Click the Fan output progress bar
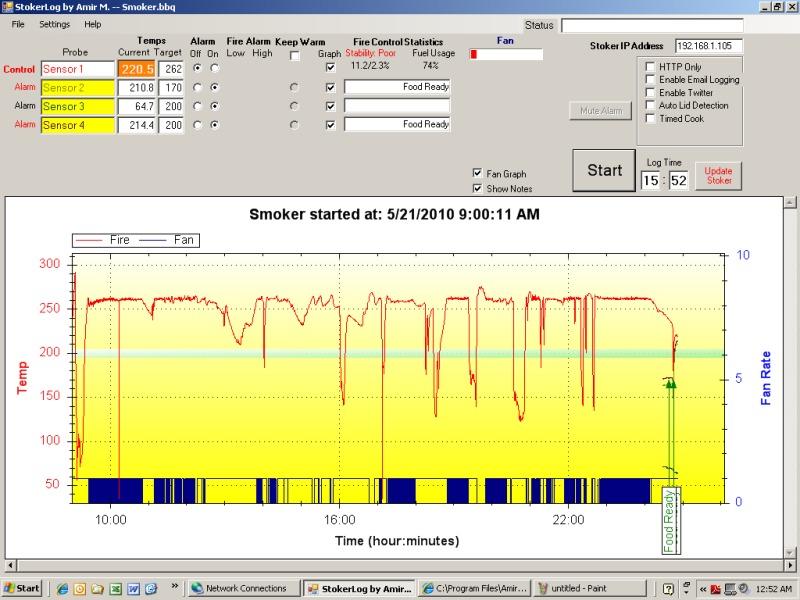Image resolution: width=800 pixels, height=600 pixels. tap(506, 54)
